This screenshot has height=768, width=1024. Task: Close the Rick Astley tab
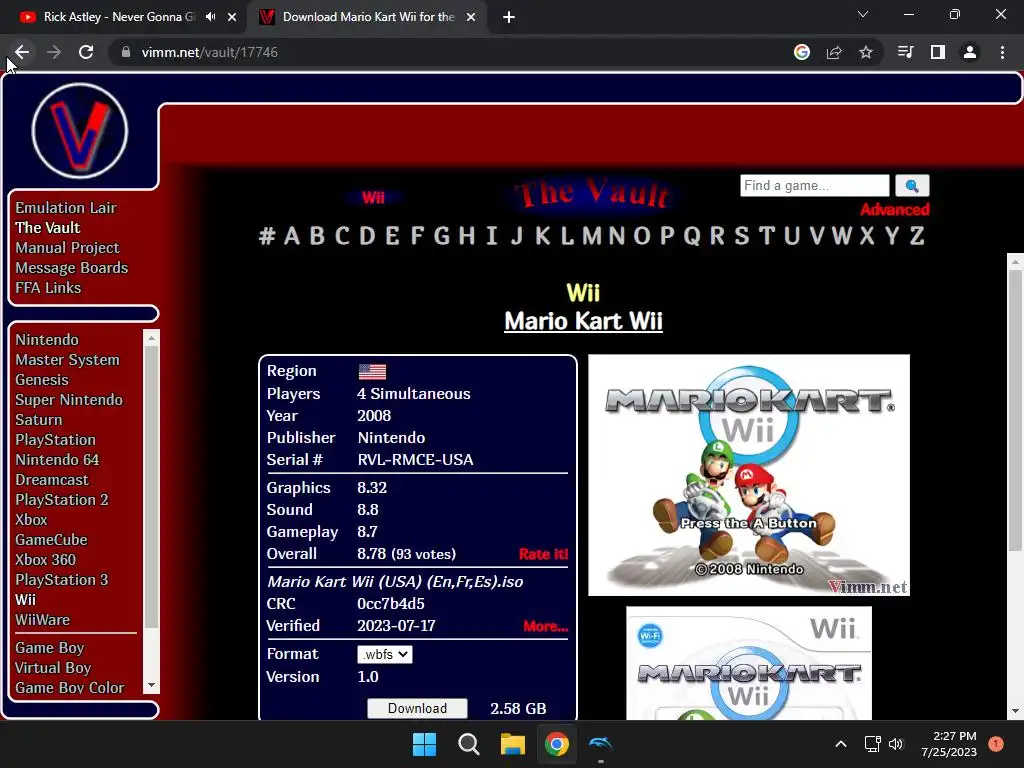click(x=232, y=17)
